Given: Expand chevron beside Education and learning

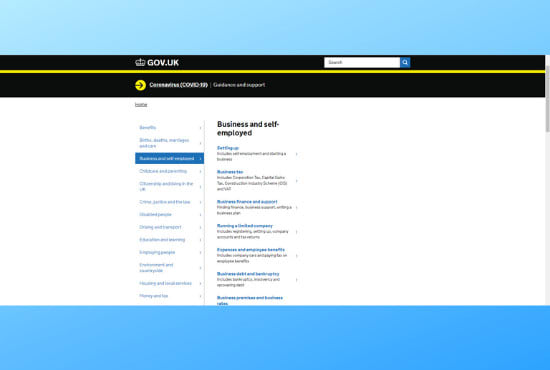Looking at the screenshot, I should [x=201, y=240].
